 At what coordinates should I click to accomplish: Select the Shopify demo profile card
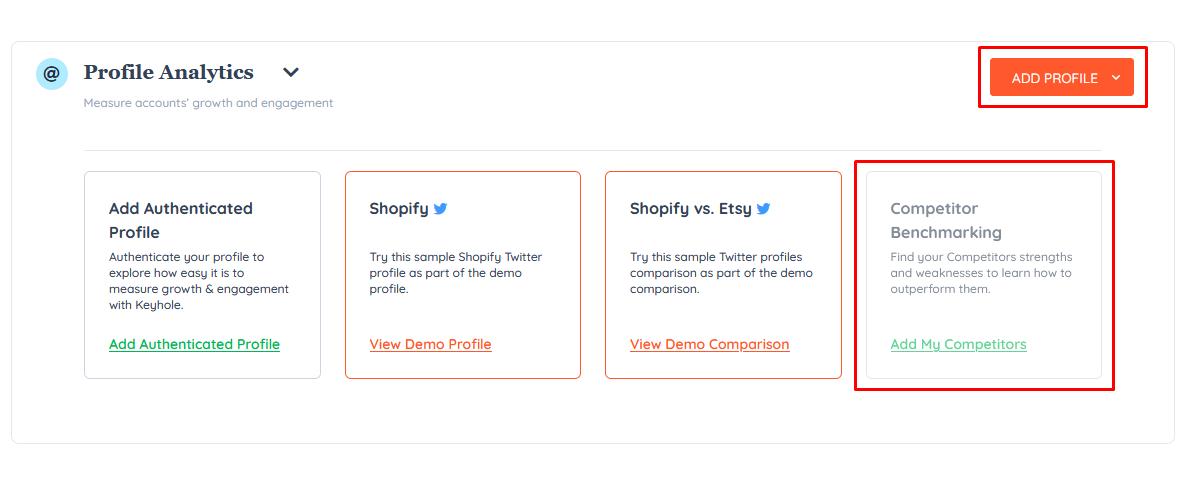(x=463, y=275)
